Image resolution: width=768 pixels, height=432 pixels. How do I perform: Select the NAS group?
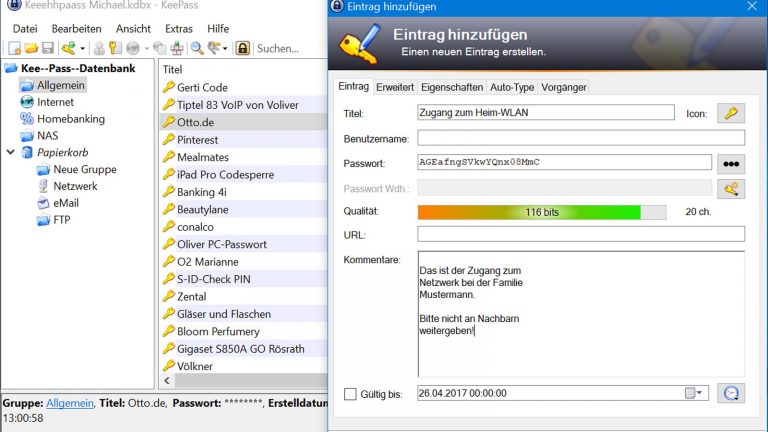[x=48, y=136]
